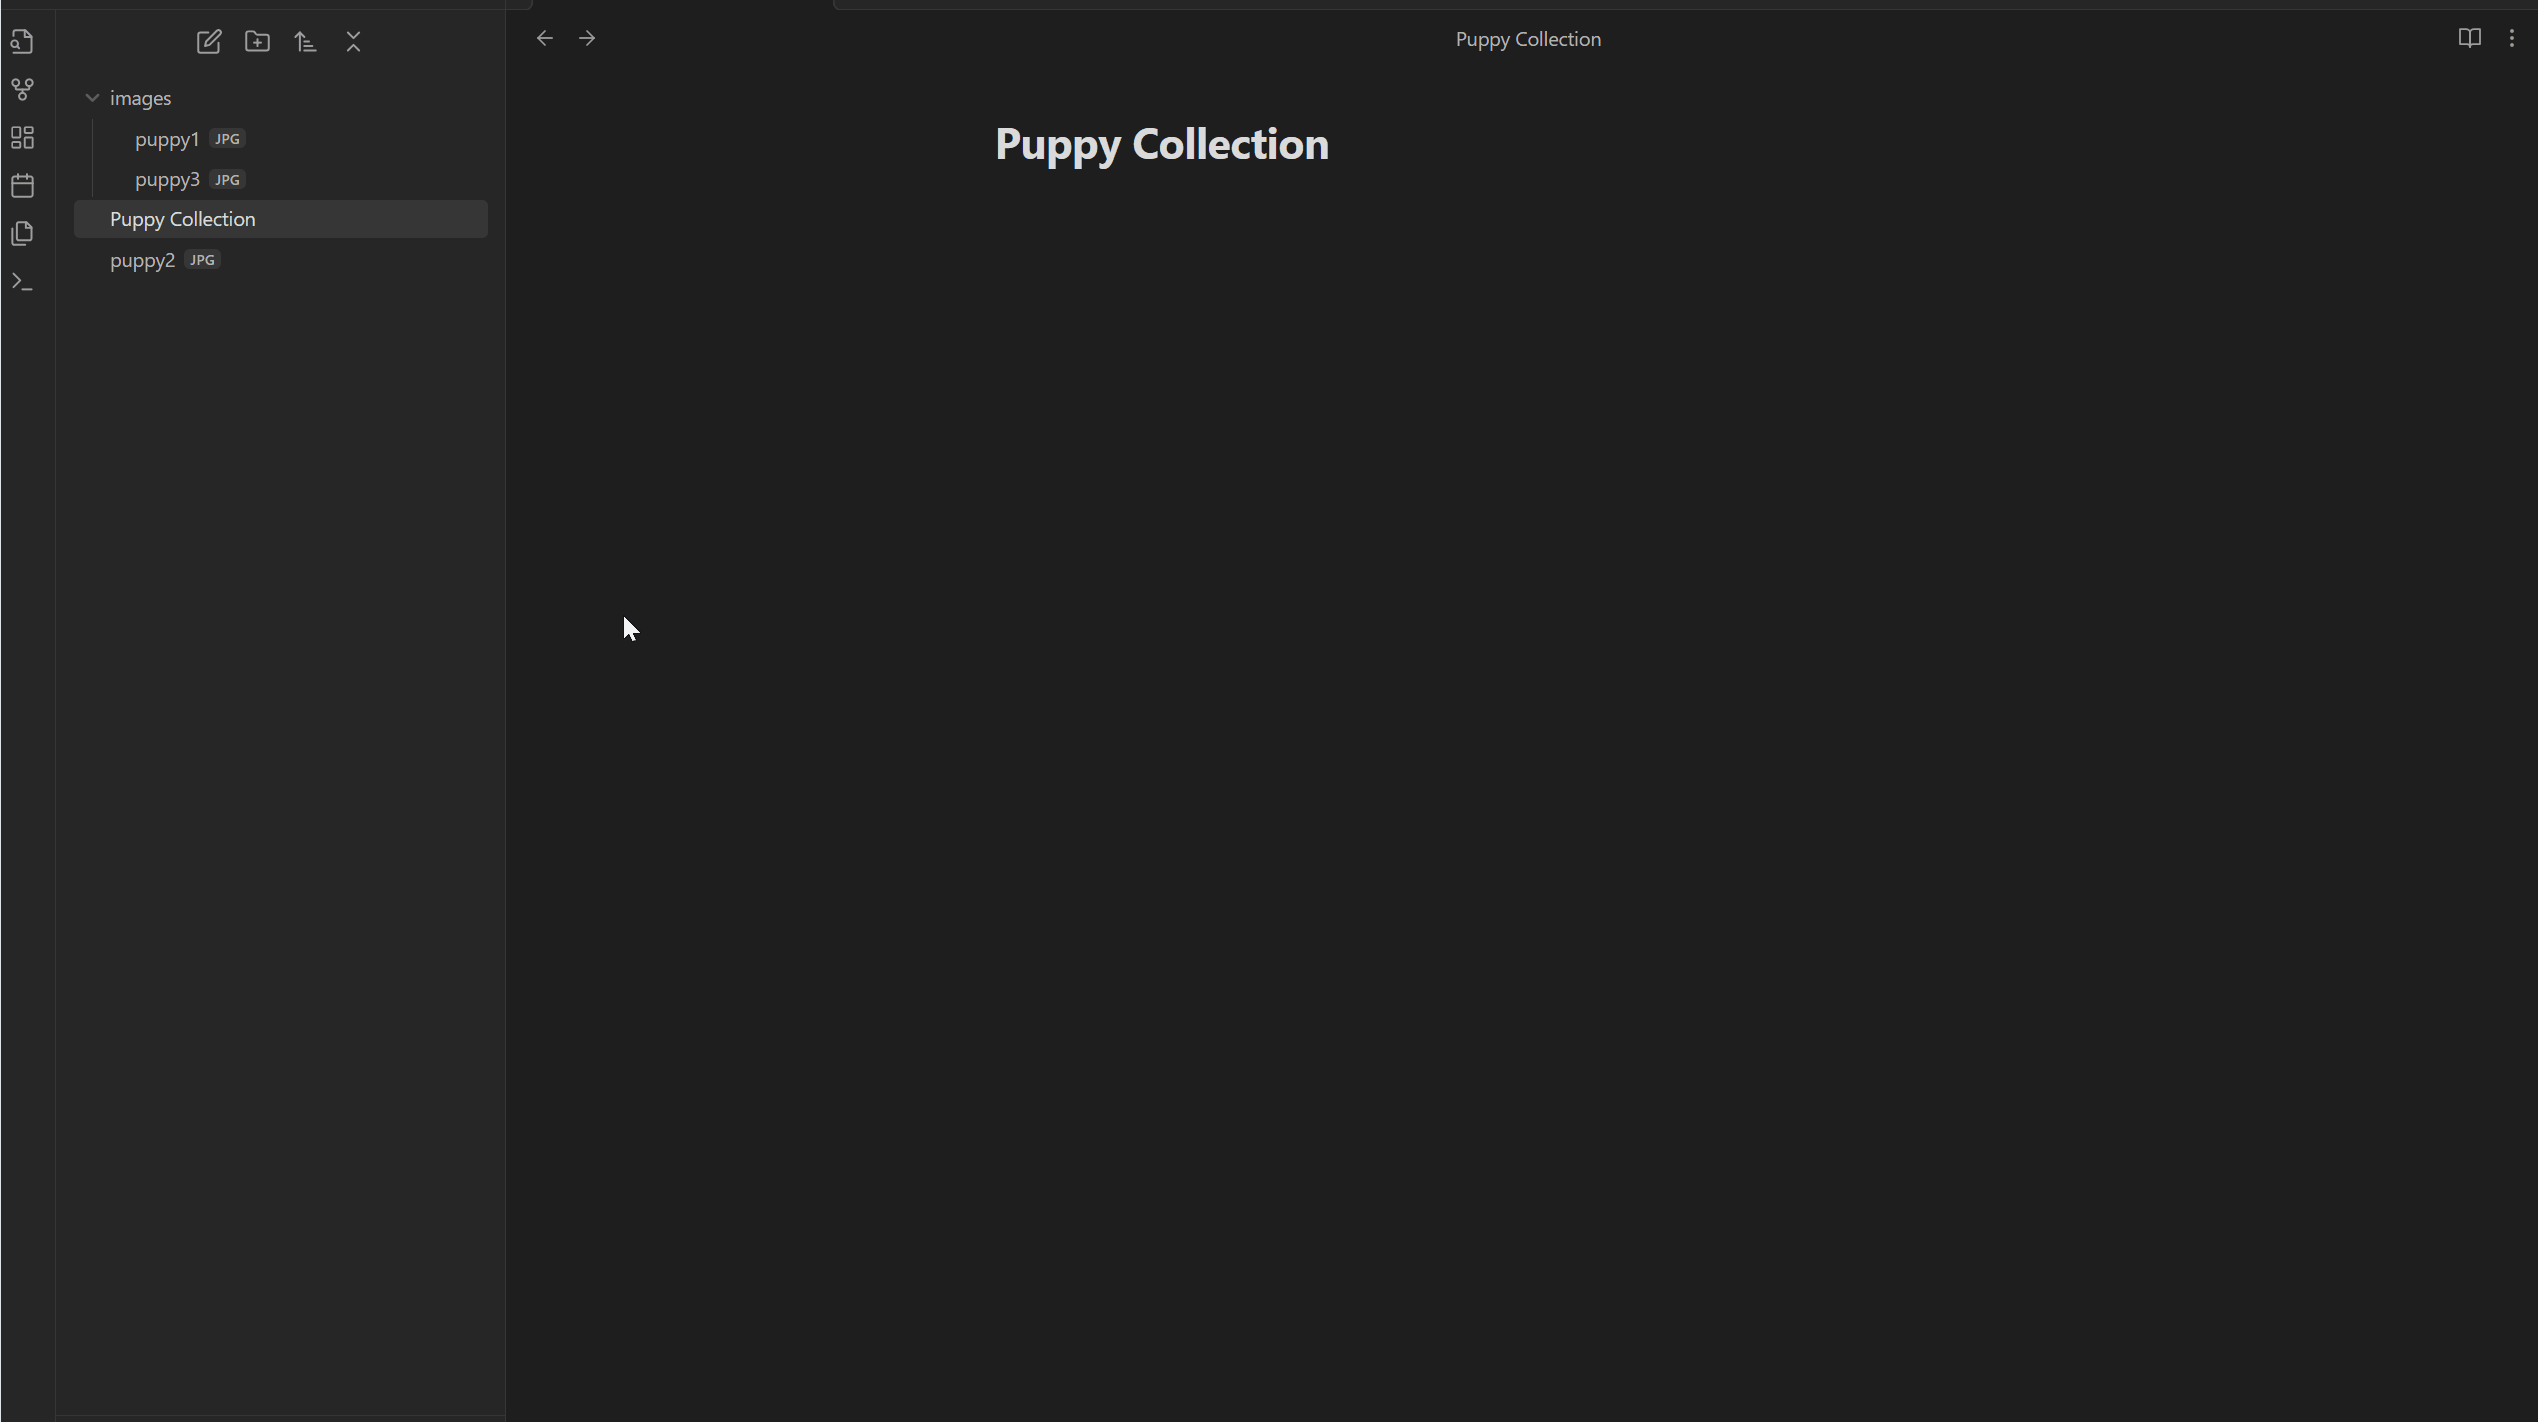Click the Puppy Collection note title heading
Screen dimensions: 2538x1422
click(x=1161, y=145)
